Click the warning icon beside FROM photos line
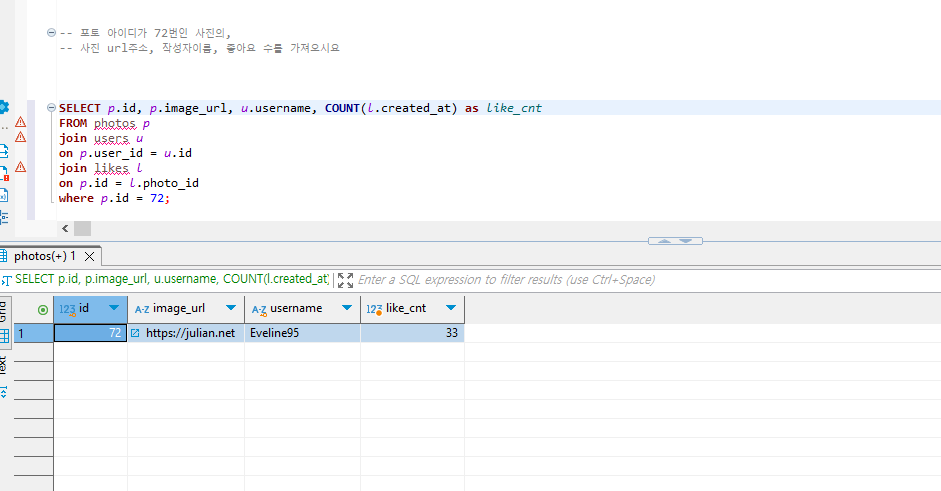Screen dimensions: 941x491 20,122
